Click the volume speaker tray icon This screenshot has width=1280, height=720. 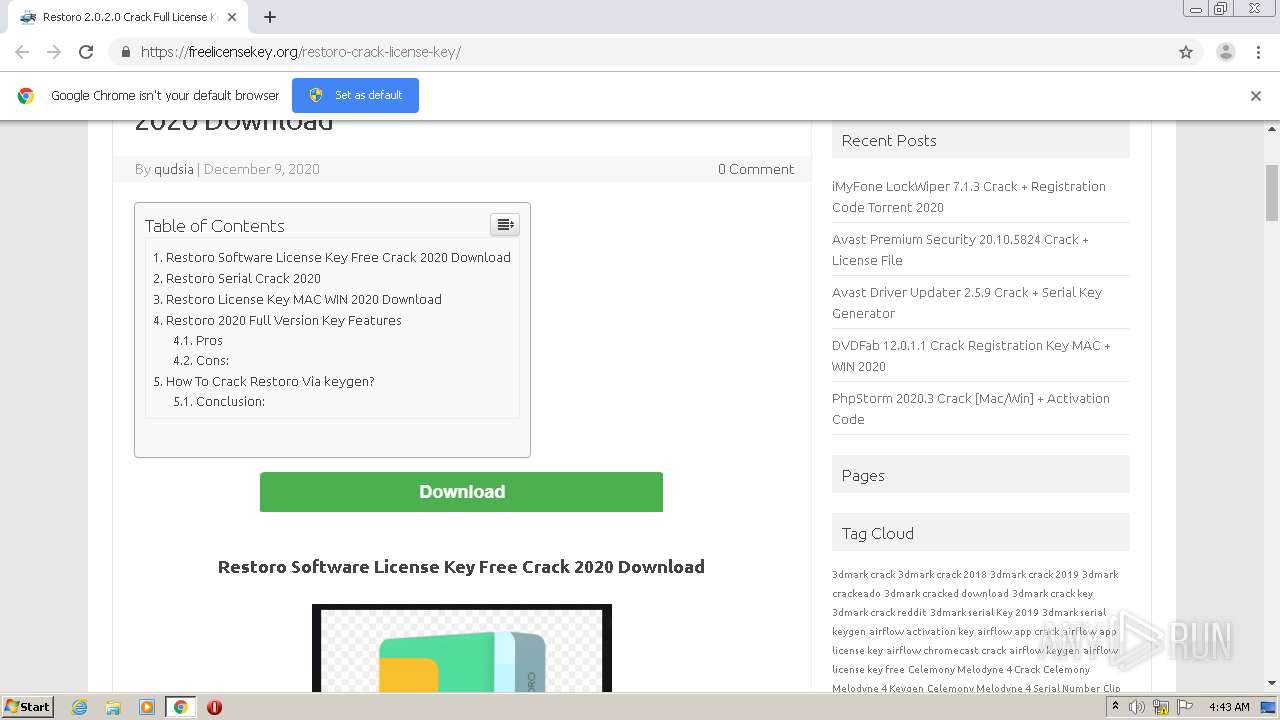pyautogui.click(x=1137, y=707)
